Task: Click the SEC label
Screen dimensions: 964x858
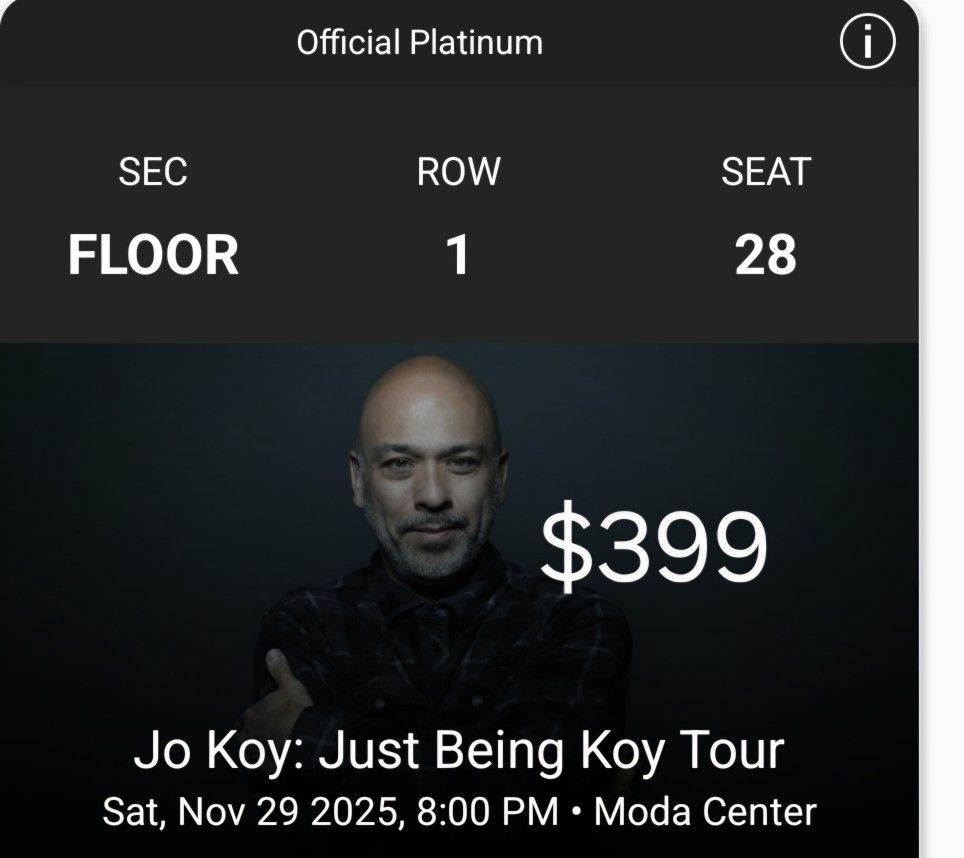Action: pyautogui.click(x=154, y=172)
